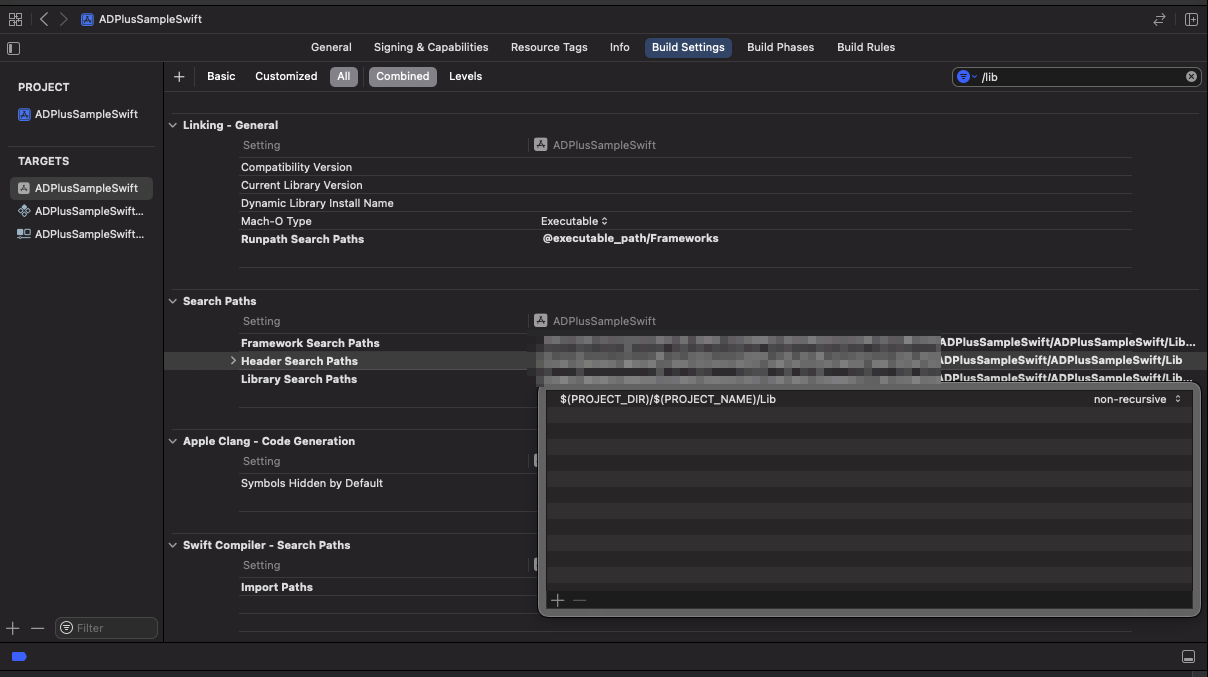1208x677 pixels.
Task: Go back with the left chevron
Action: (44, 19)
